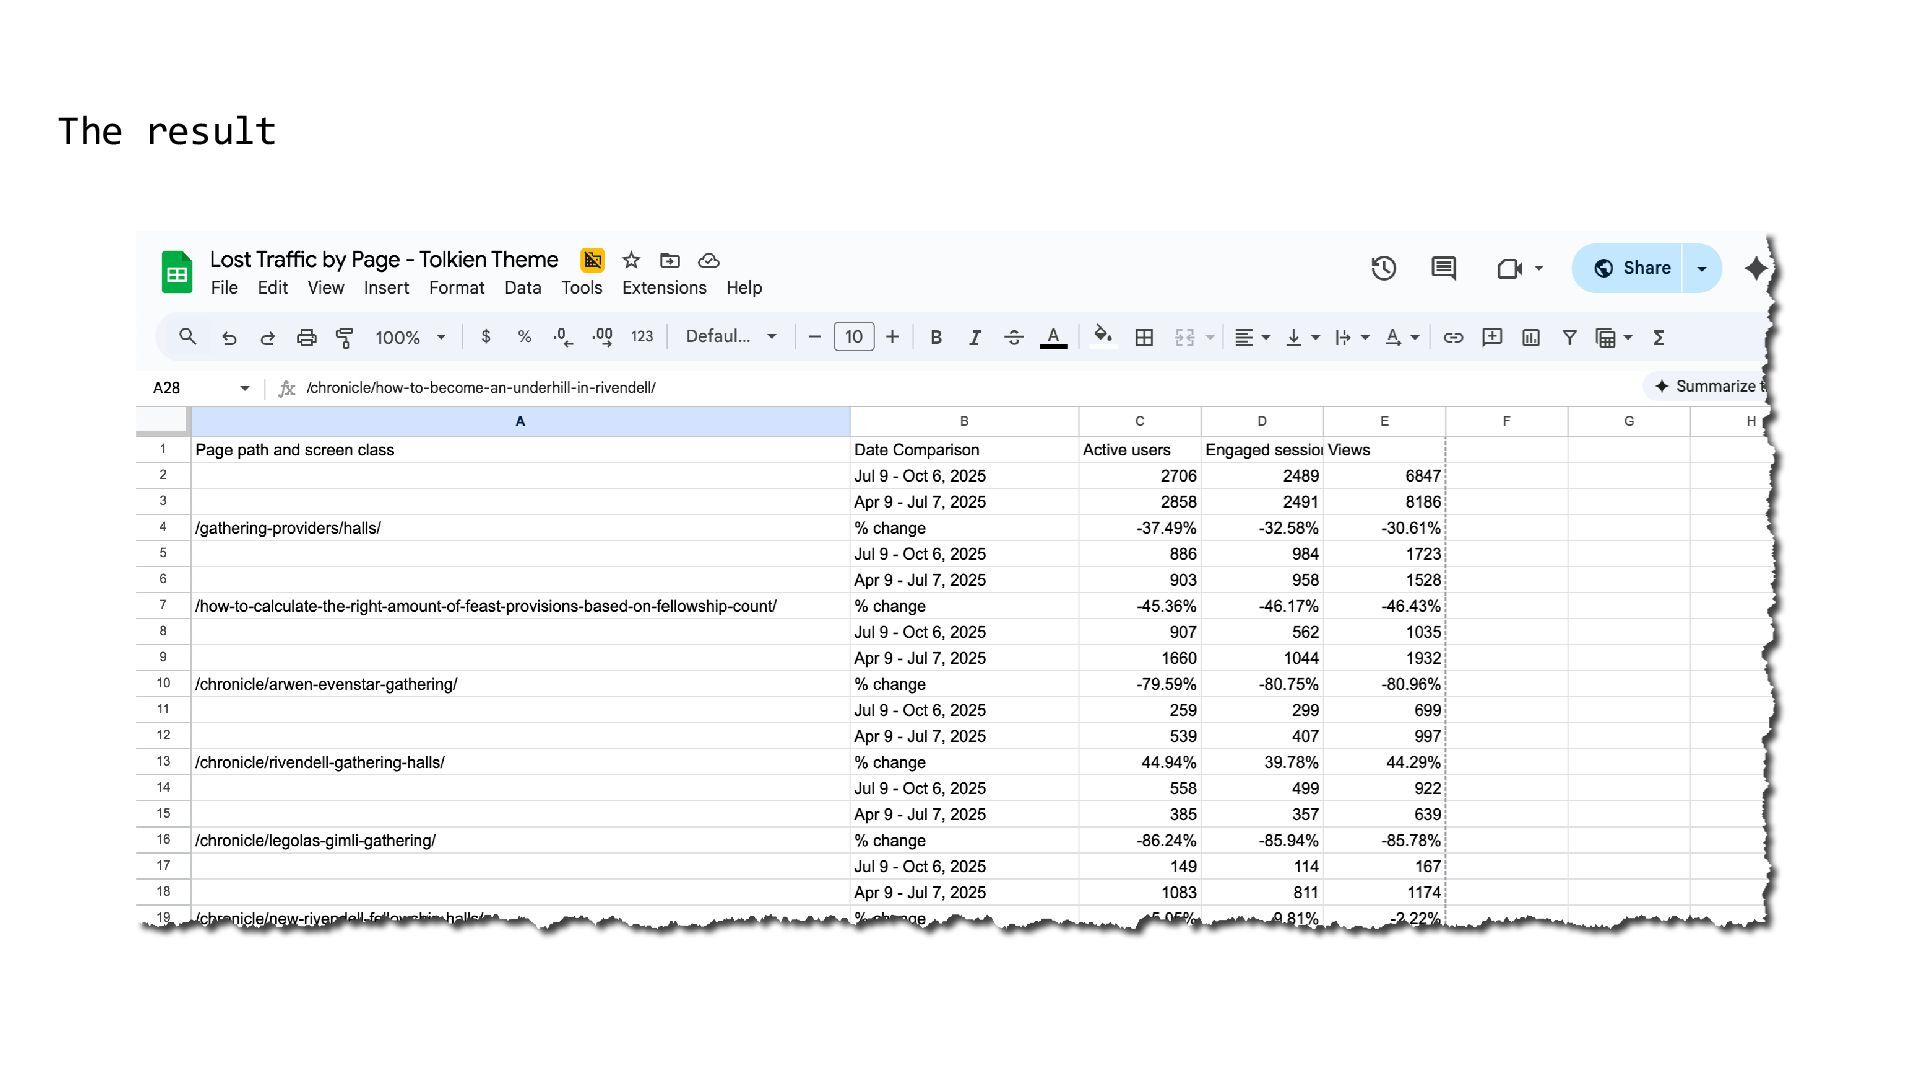Toggle strikethrough formatting
The height and width of the screenshot is (1080, 1920).
click(1013, 338)
